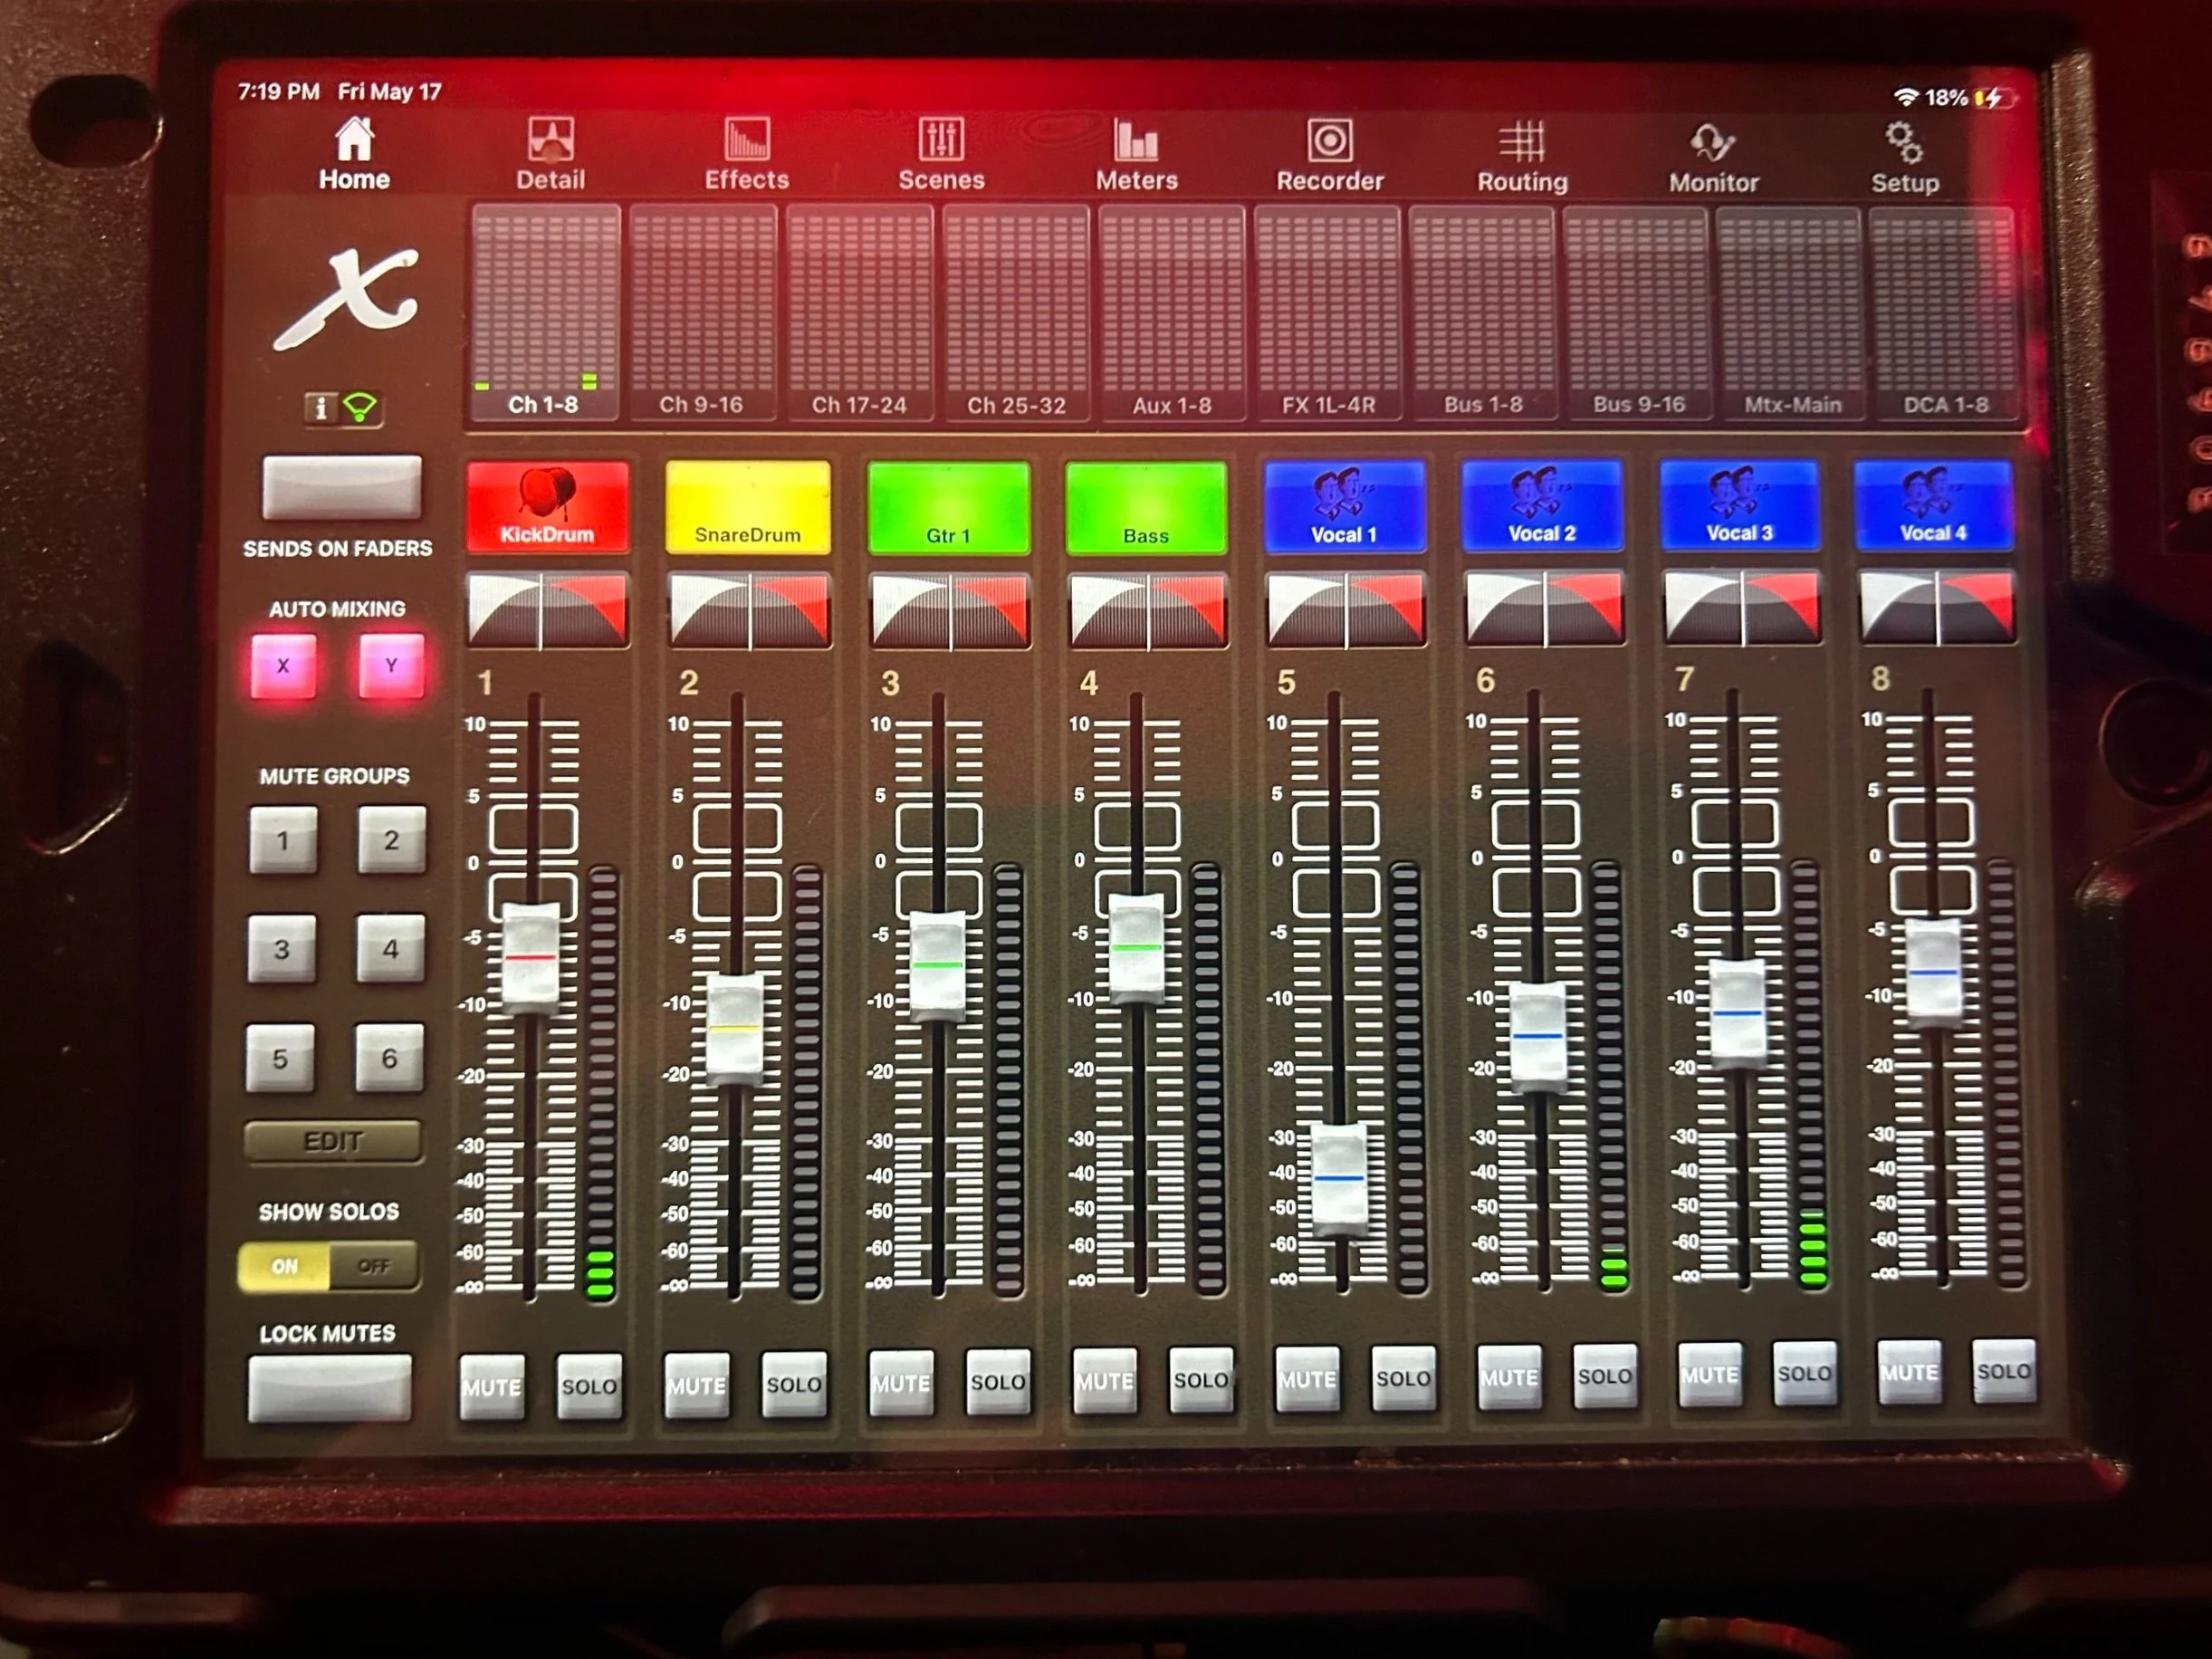2212x1659 pixels.
Task: Open the SnareDrum channel label strip
Action: pyautogui.click(x=747, y=508)
